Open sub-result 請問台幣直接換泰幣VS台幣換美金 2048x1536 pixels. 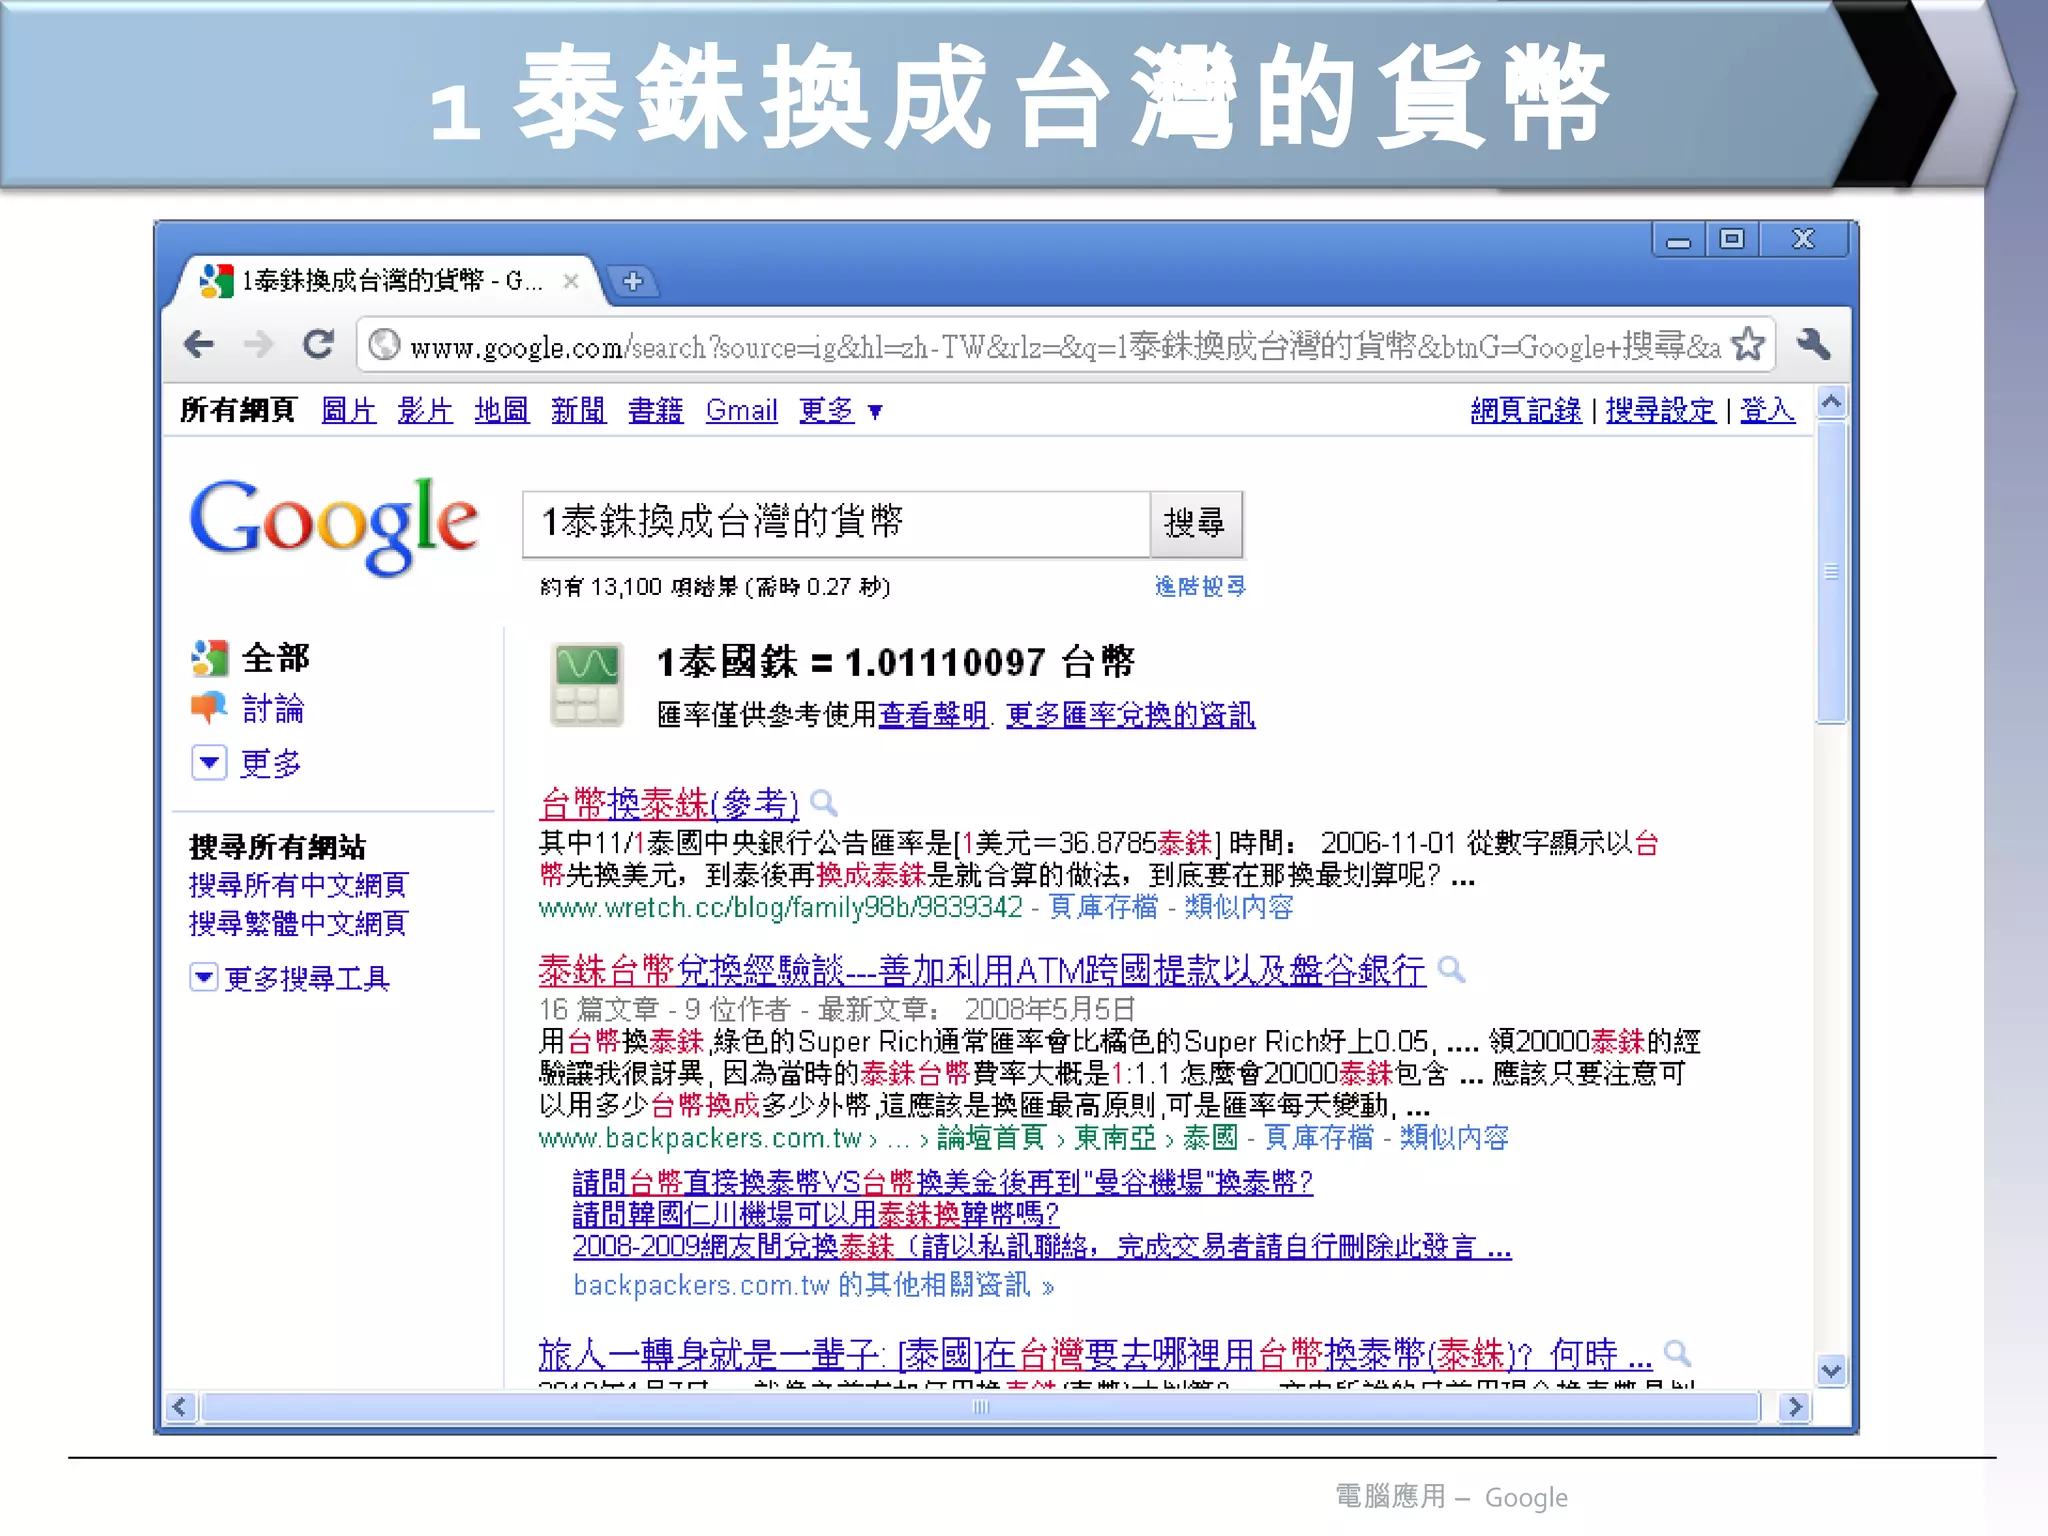942,1183
